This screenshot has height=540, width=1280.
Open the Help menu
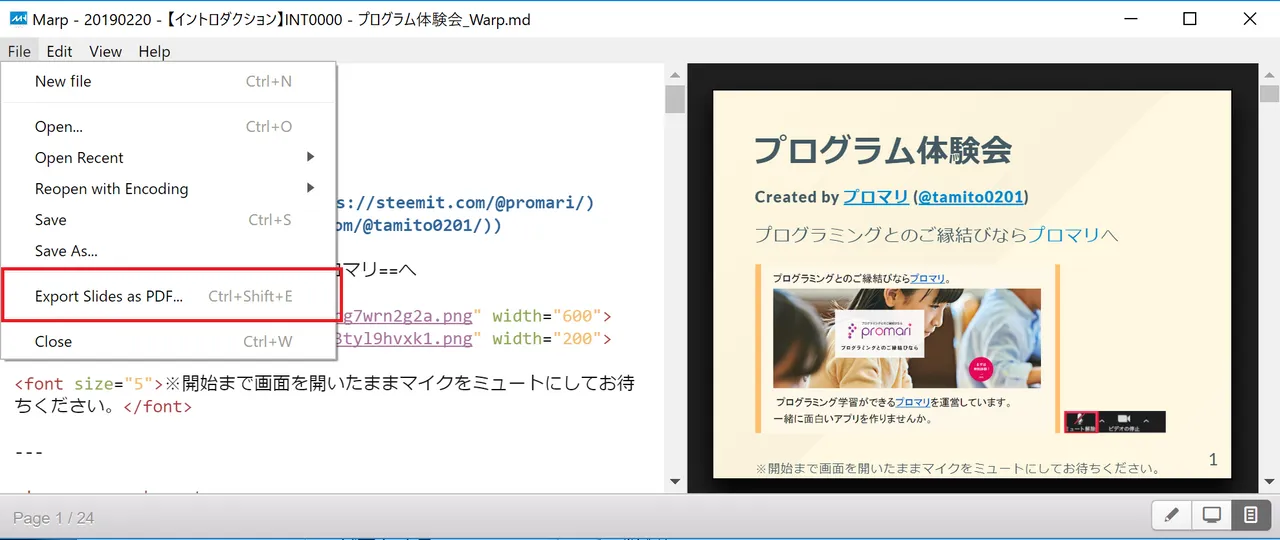click(x=154, y=51)
